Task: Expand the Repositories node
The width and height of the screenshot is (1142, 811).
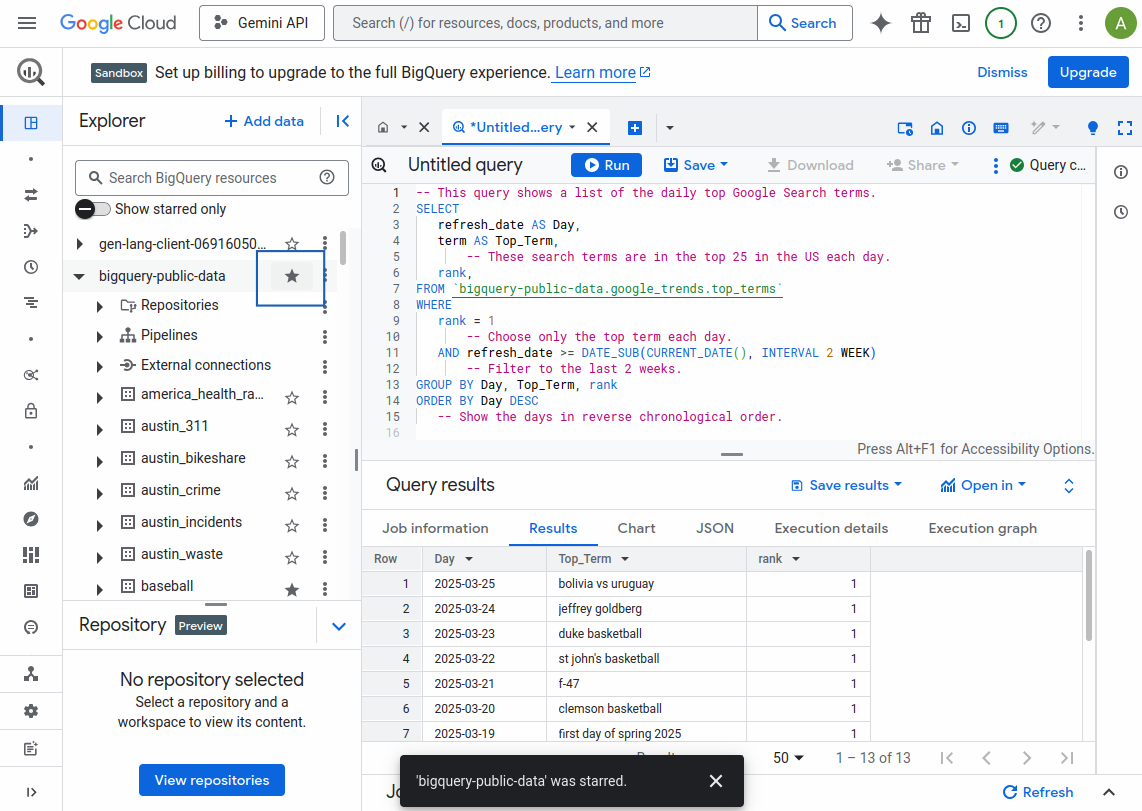Action: point(100,306)
